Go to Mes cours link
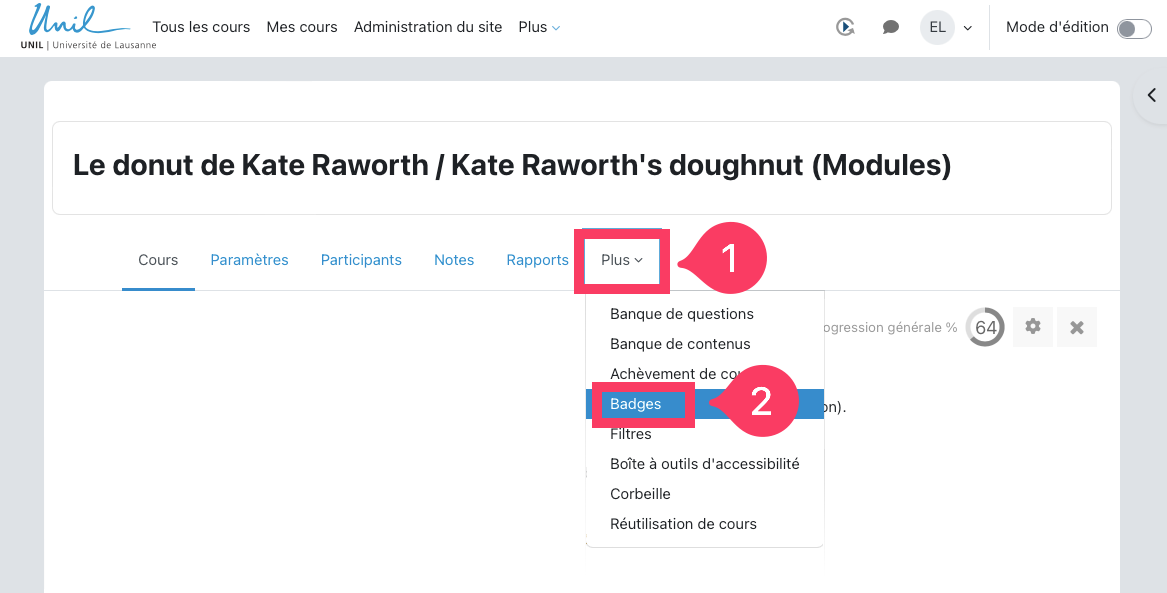Image resolution: width=1167 pixels, height=593 pixels. [x=302, y=27]
